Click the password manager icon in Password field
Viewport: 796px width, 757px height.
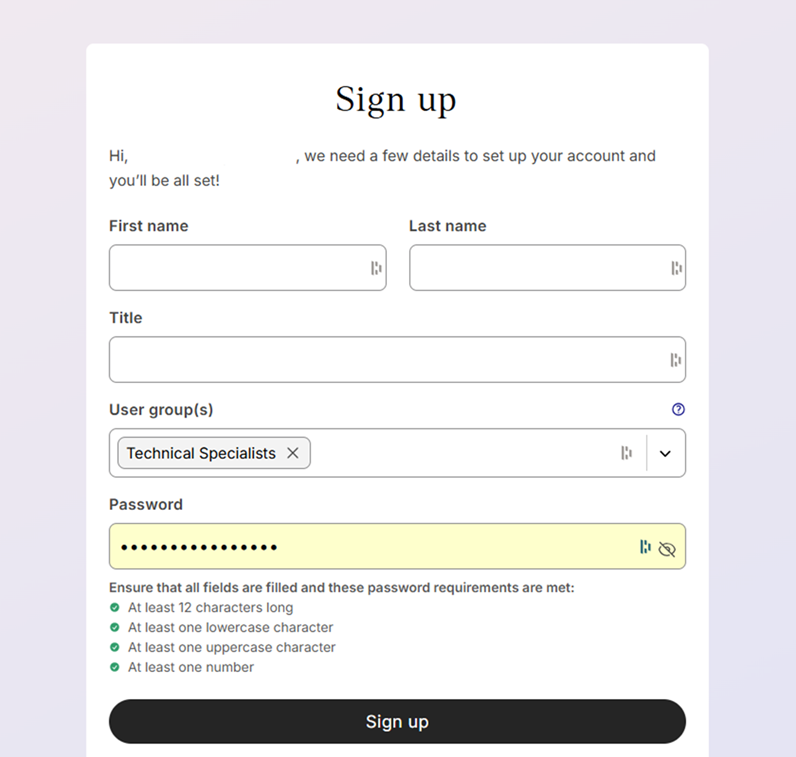pyautogui.click(x=645, y=547)
